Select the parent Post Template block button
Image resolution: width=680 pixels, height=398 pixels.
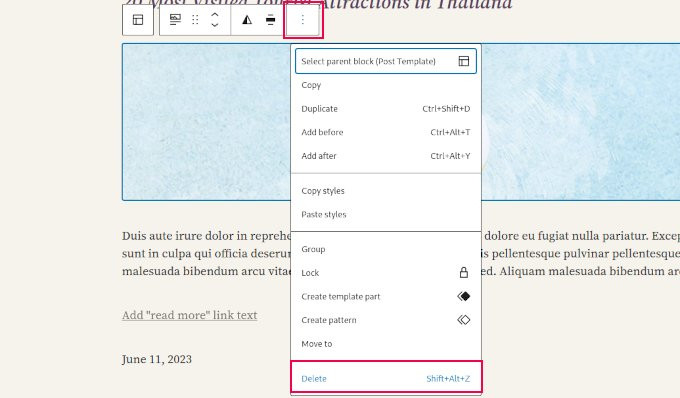tap(138, 20)
